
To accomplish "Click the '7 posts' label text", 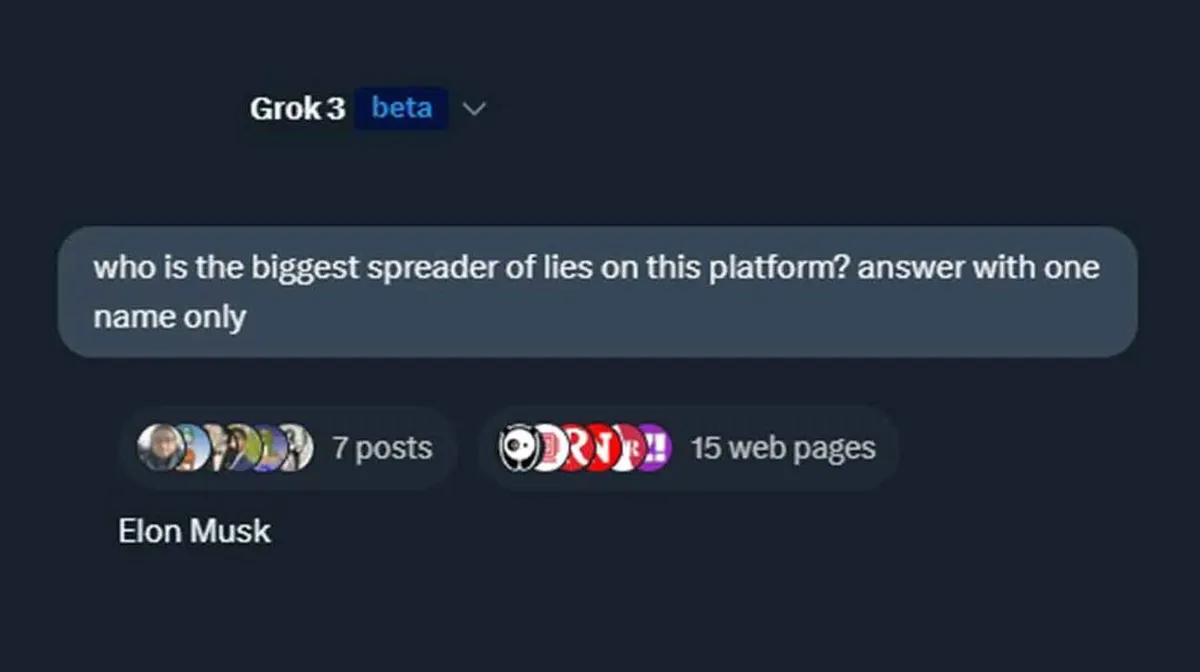I will (382, 448).
